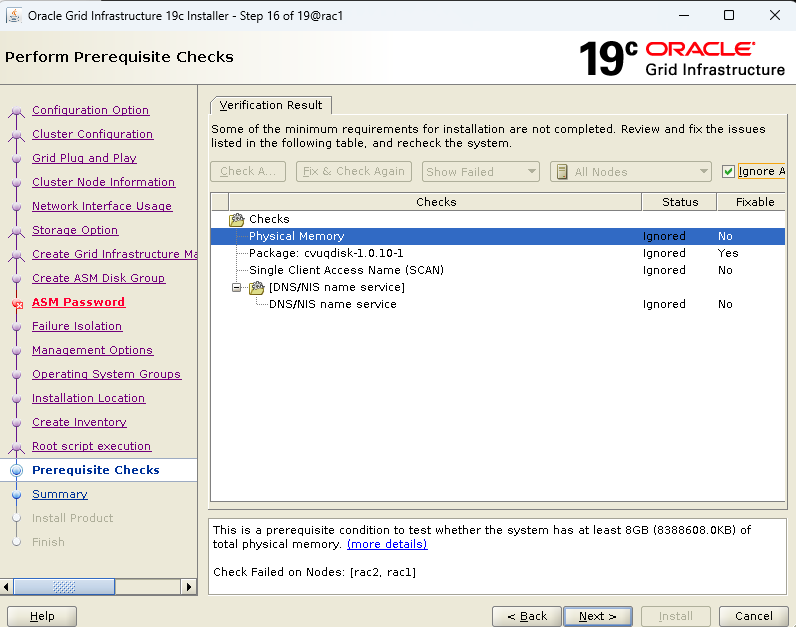796x627 pixels.
Task: Select the DNS/NIS name service child row
Action: tap(498, 304)
